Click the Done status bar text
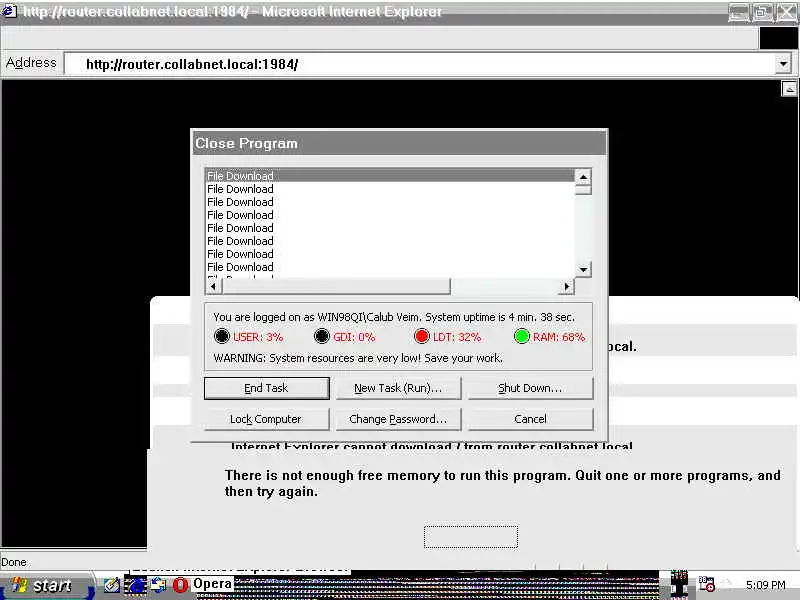 (x=14, y=562)
